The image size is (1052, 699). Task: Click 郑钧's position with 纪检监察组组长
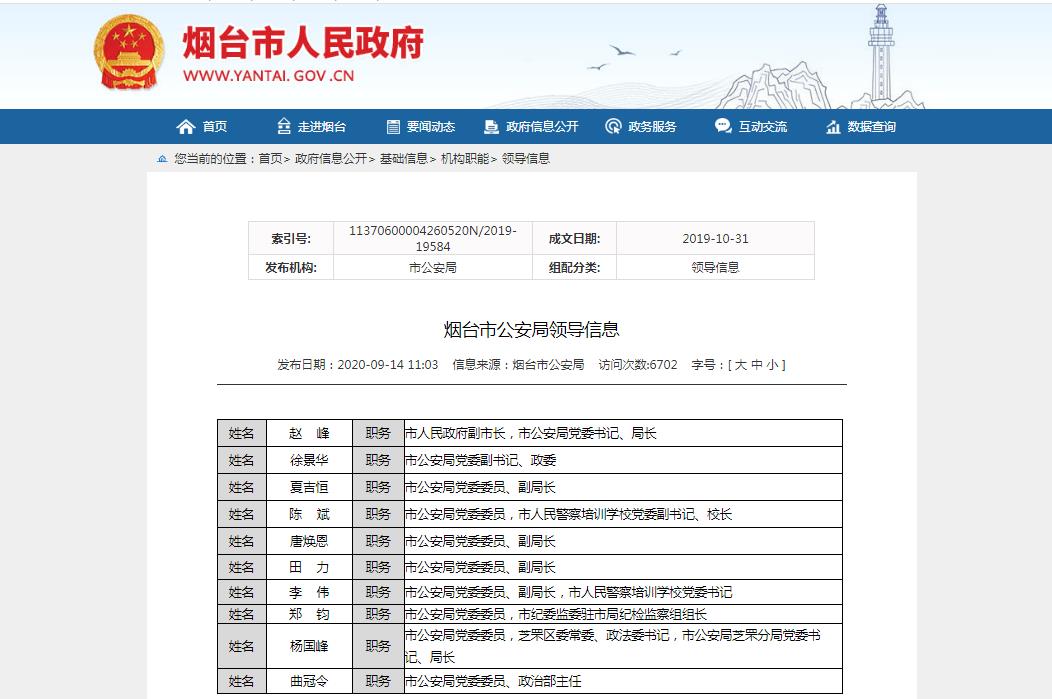click(x=556, y=614)
